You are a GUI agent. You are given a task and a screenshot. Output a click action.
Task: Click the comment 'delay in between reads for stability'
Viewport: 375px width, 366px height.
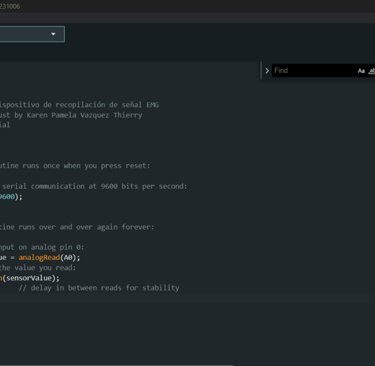click(x=99, y=288)
